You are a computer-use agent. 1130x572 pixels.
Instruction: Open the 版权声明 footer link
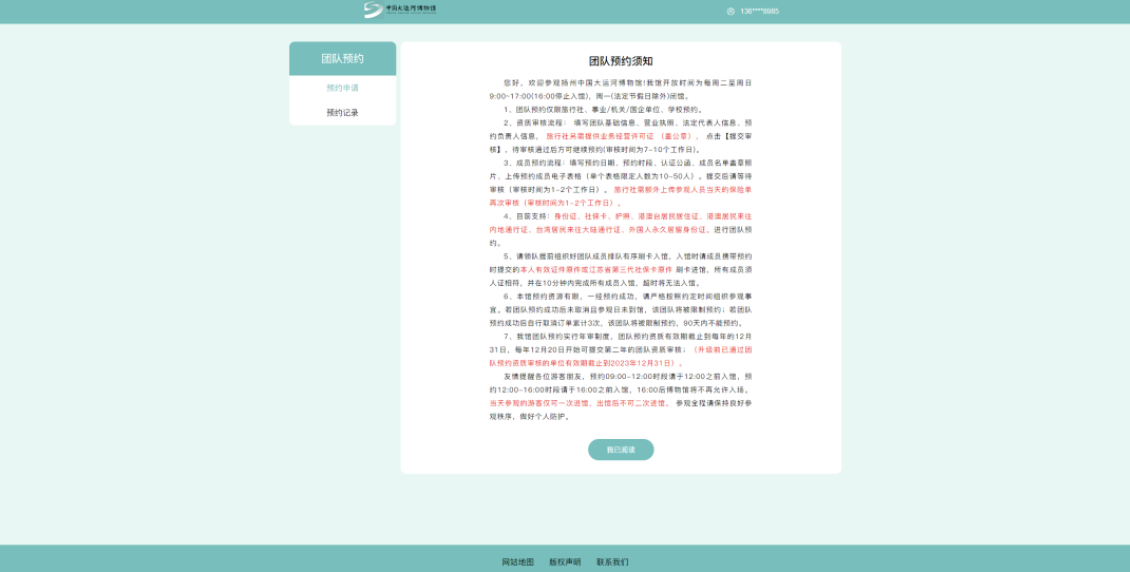point(565,562)
